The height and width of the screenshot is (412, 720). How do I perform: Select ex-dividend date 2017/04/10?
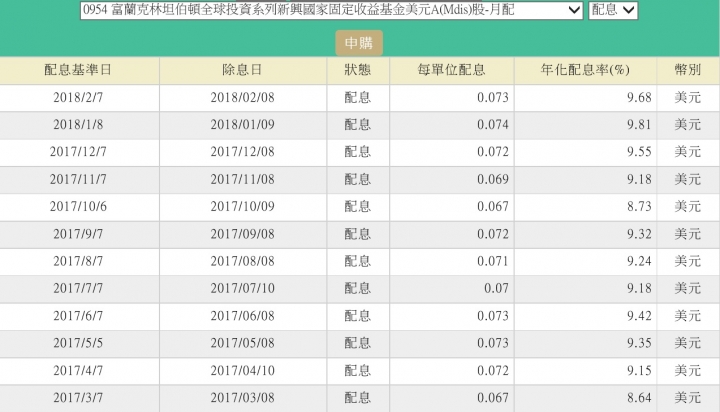tap(242, 370)
